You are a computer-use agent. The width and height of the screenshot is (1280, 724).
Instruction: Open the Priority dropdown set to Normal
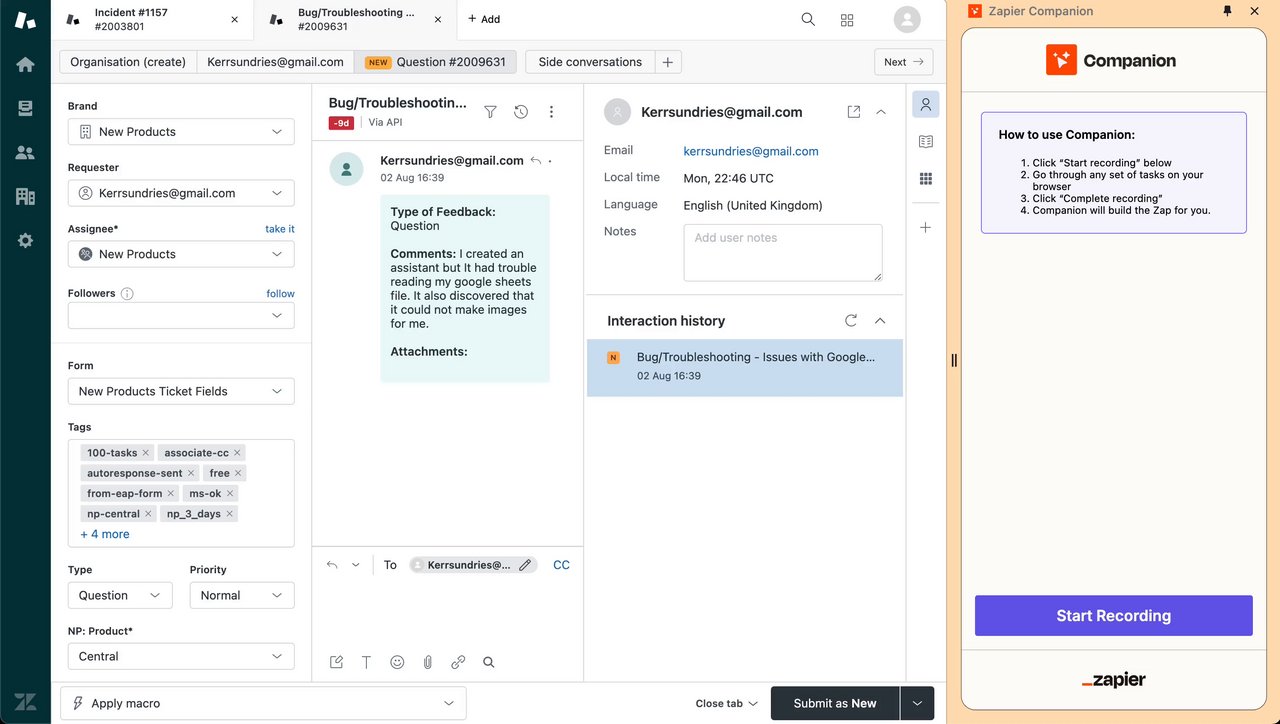point(242,595)
